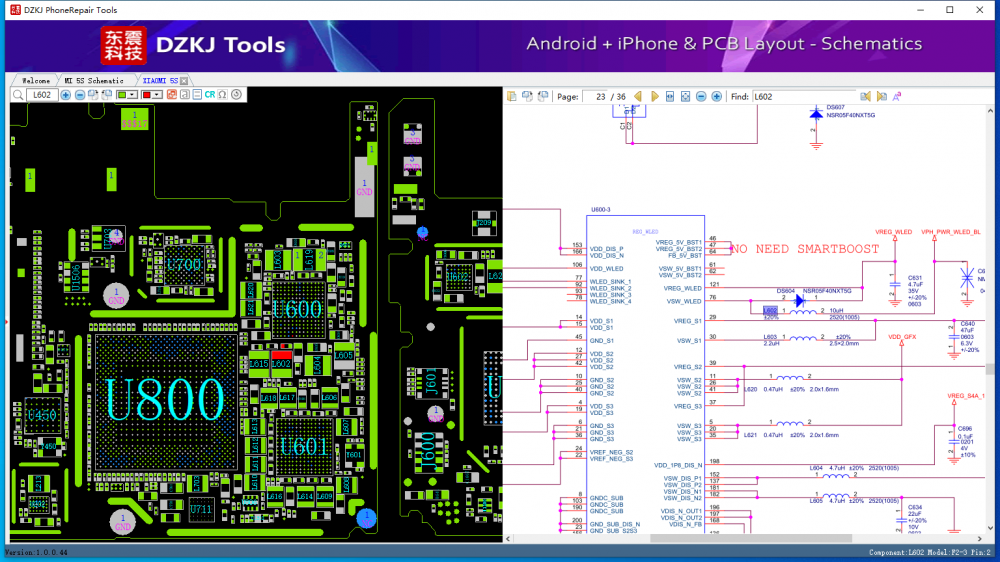1000x562 pixels.
Task: Open the red color dropdown
Action: pyautogui.click(x=158, y=95)
